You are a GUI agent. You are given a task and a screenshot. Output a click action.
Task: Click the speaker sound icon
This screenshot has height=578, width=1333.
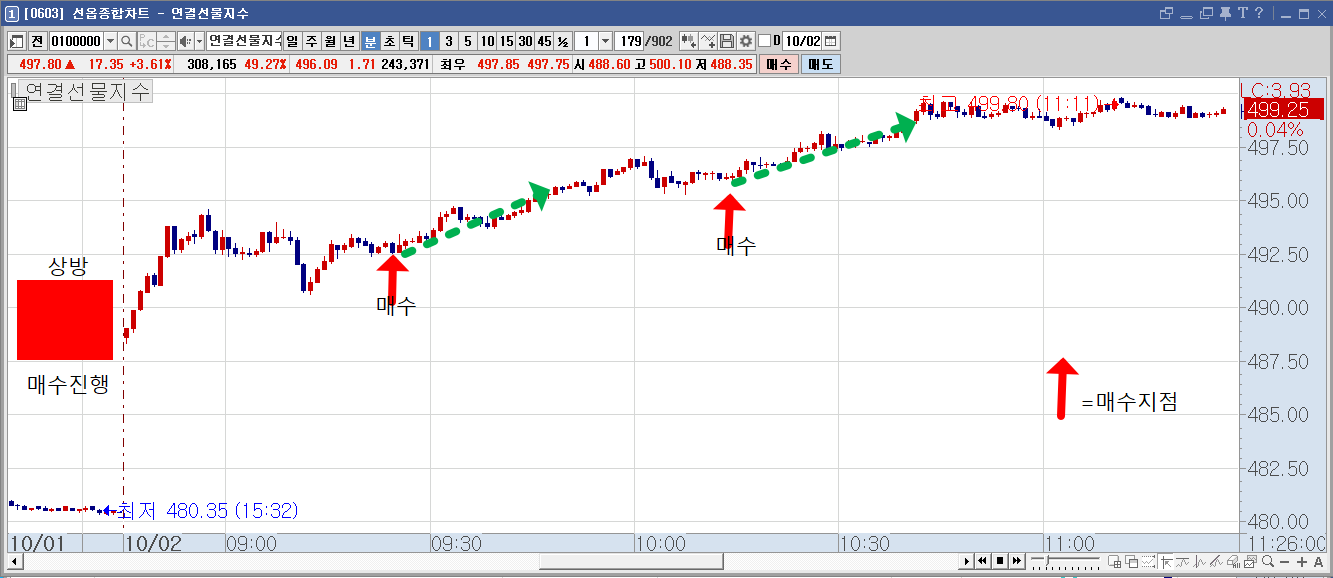[186, 41]
